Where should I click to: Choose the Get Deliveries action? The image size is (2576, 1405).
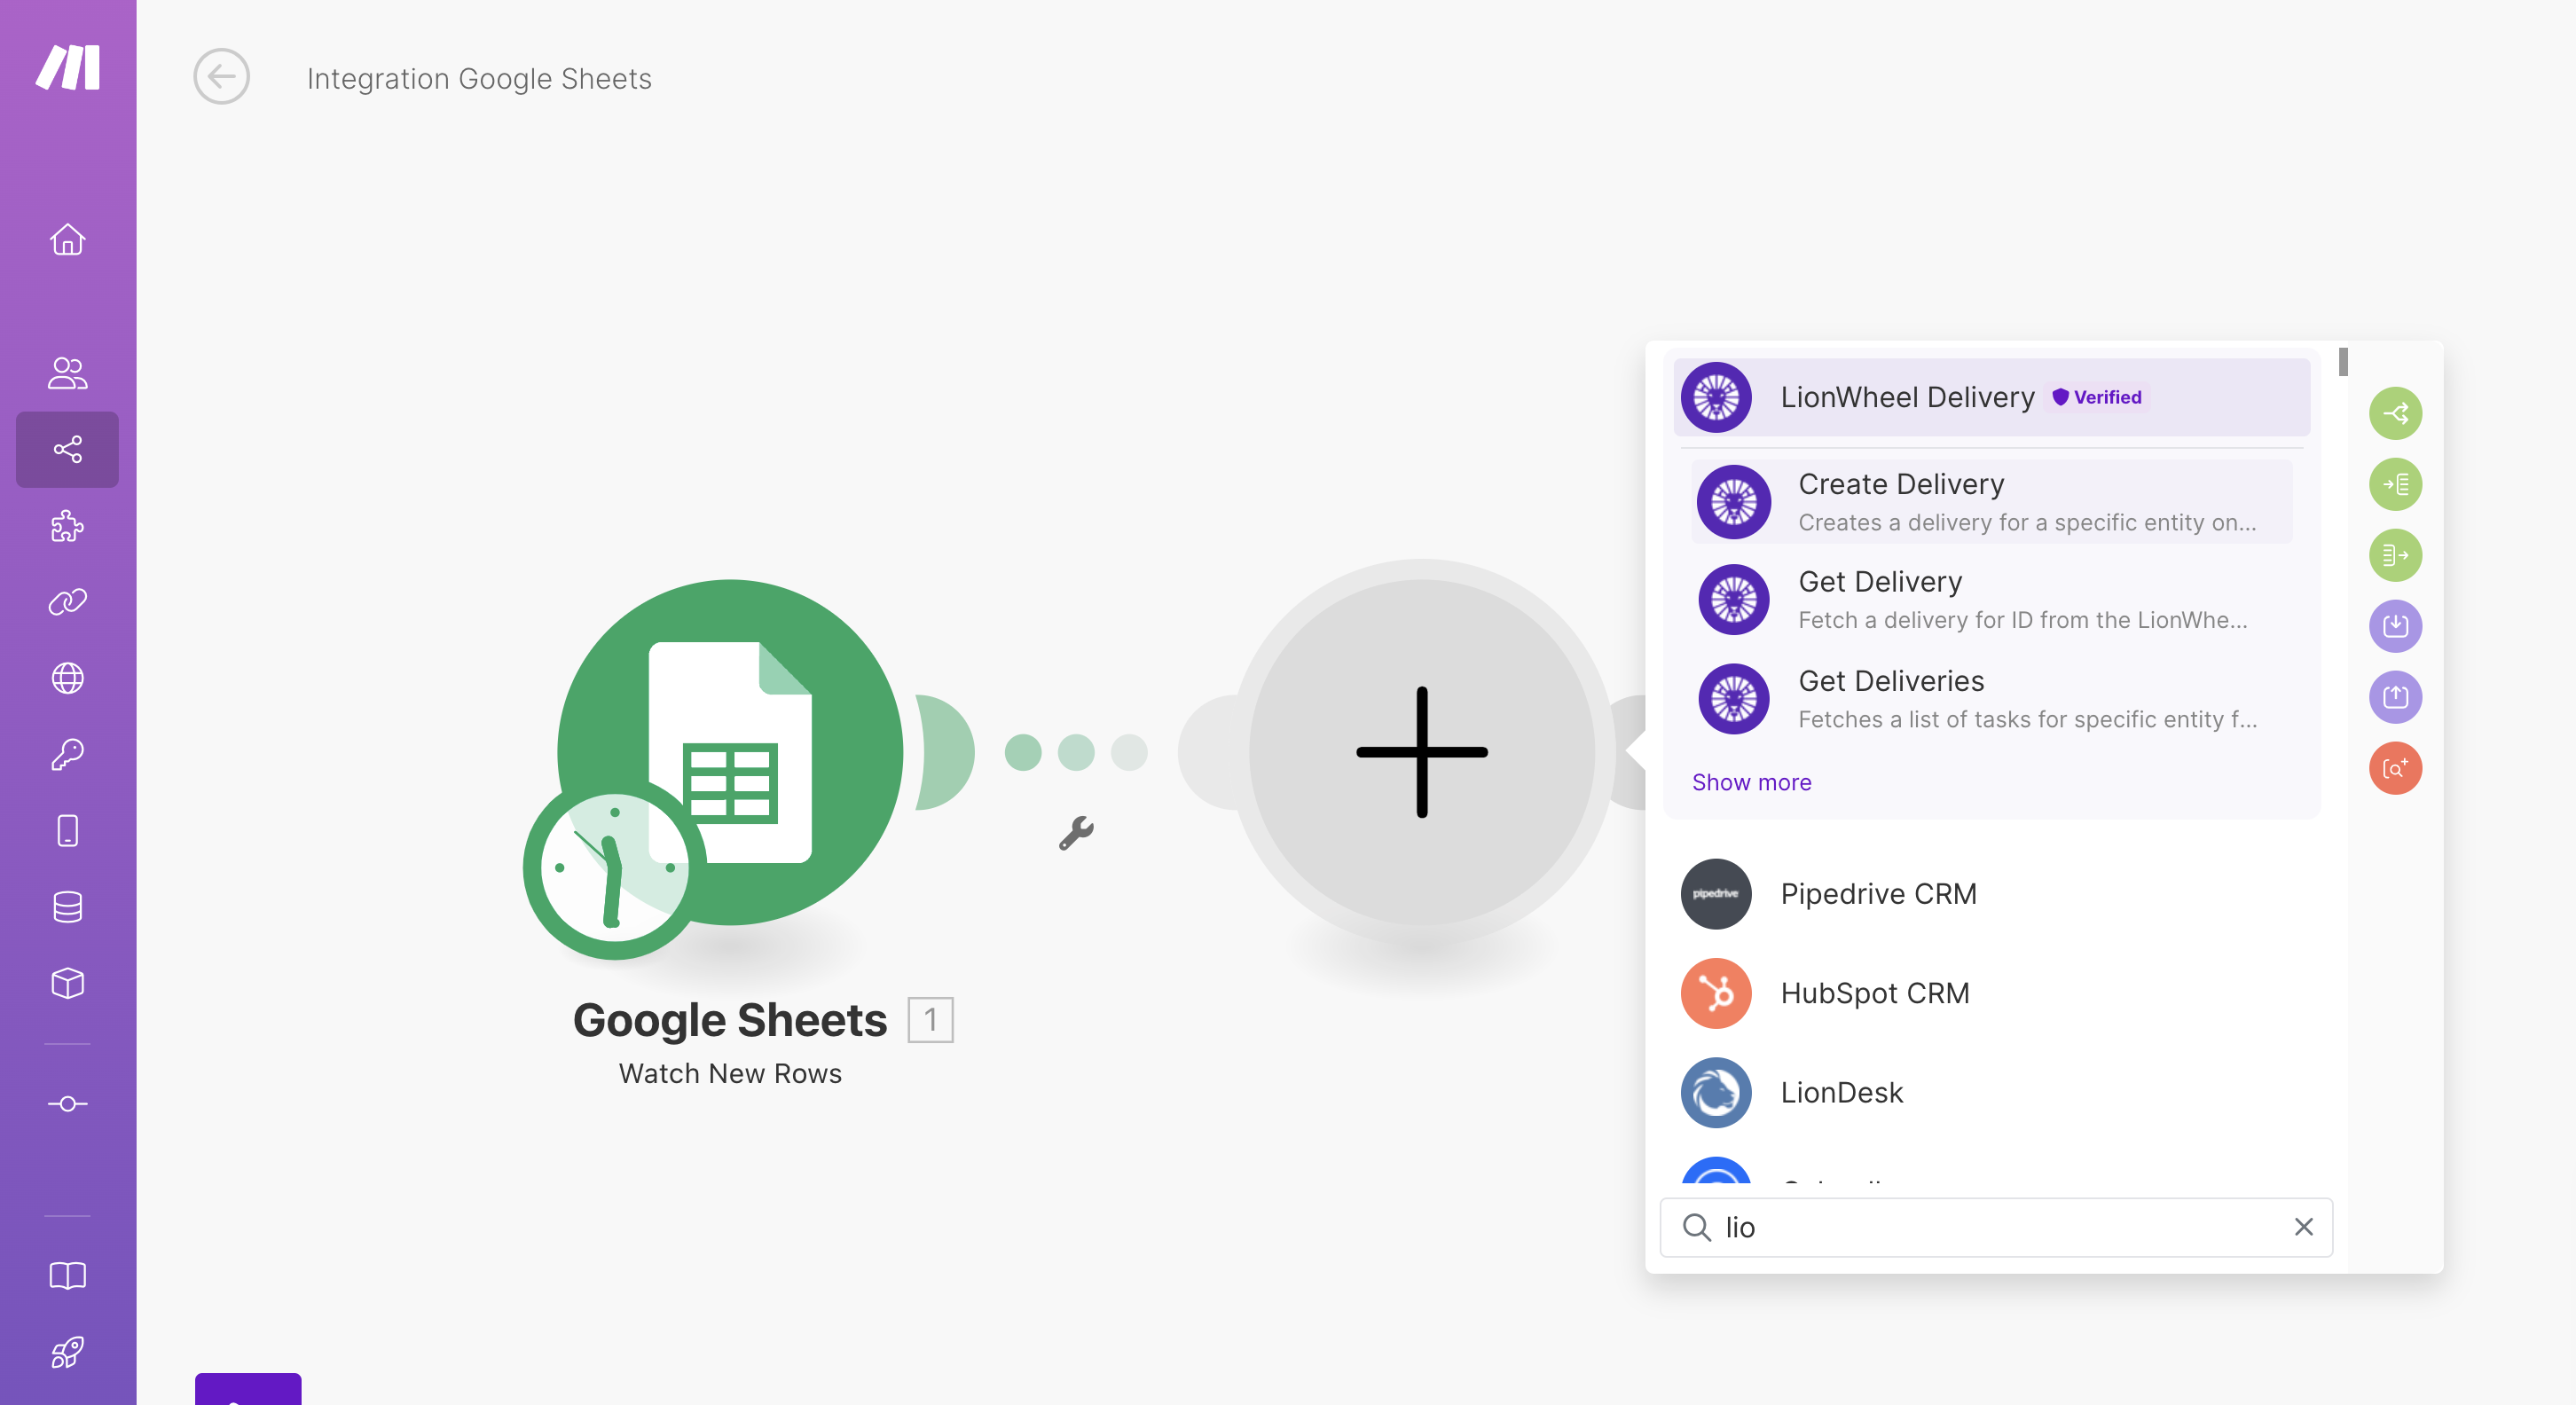click(1992, 699)
